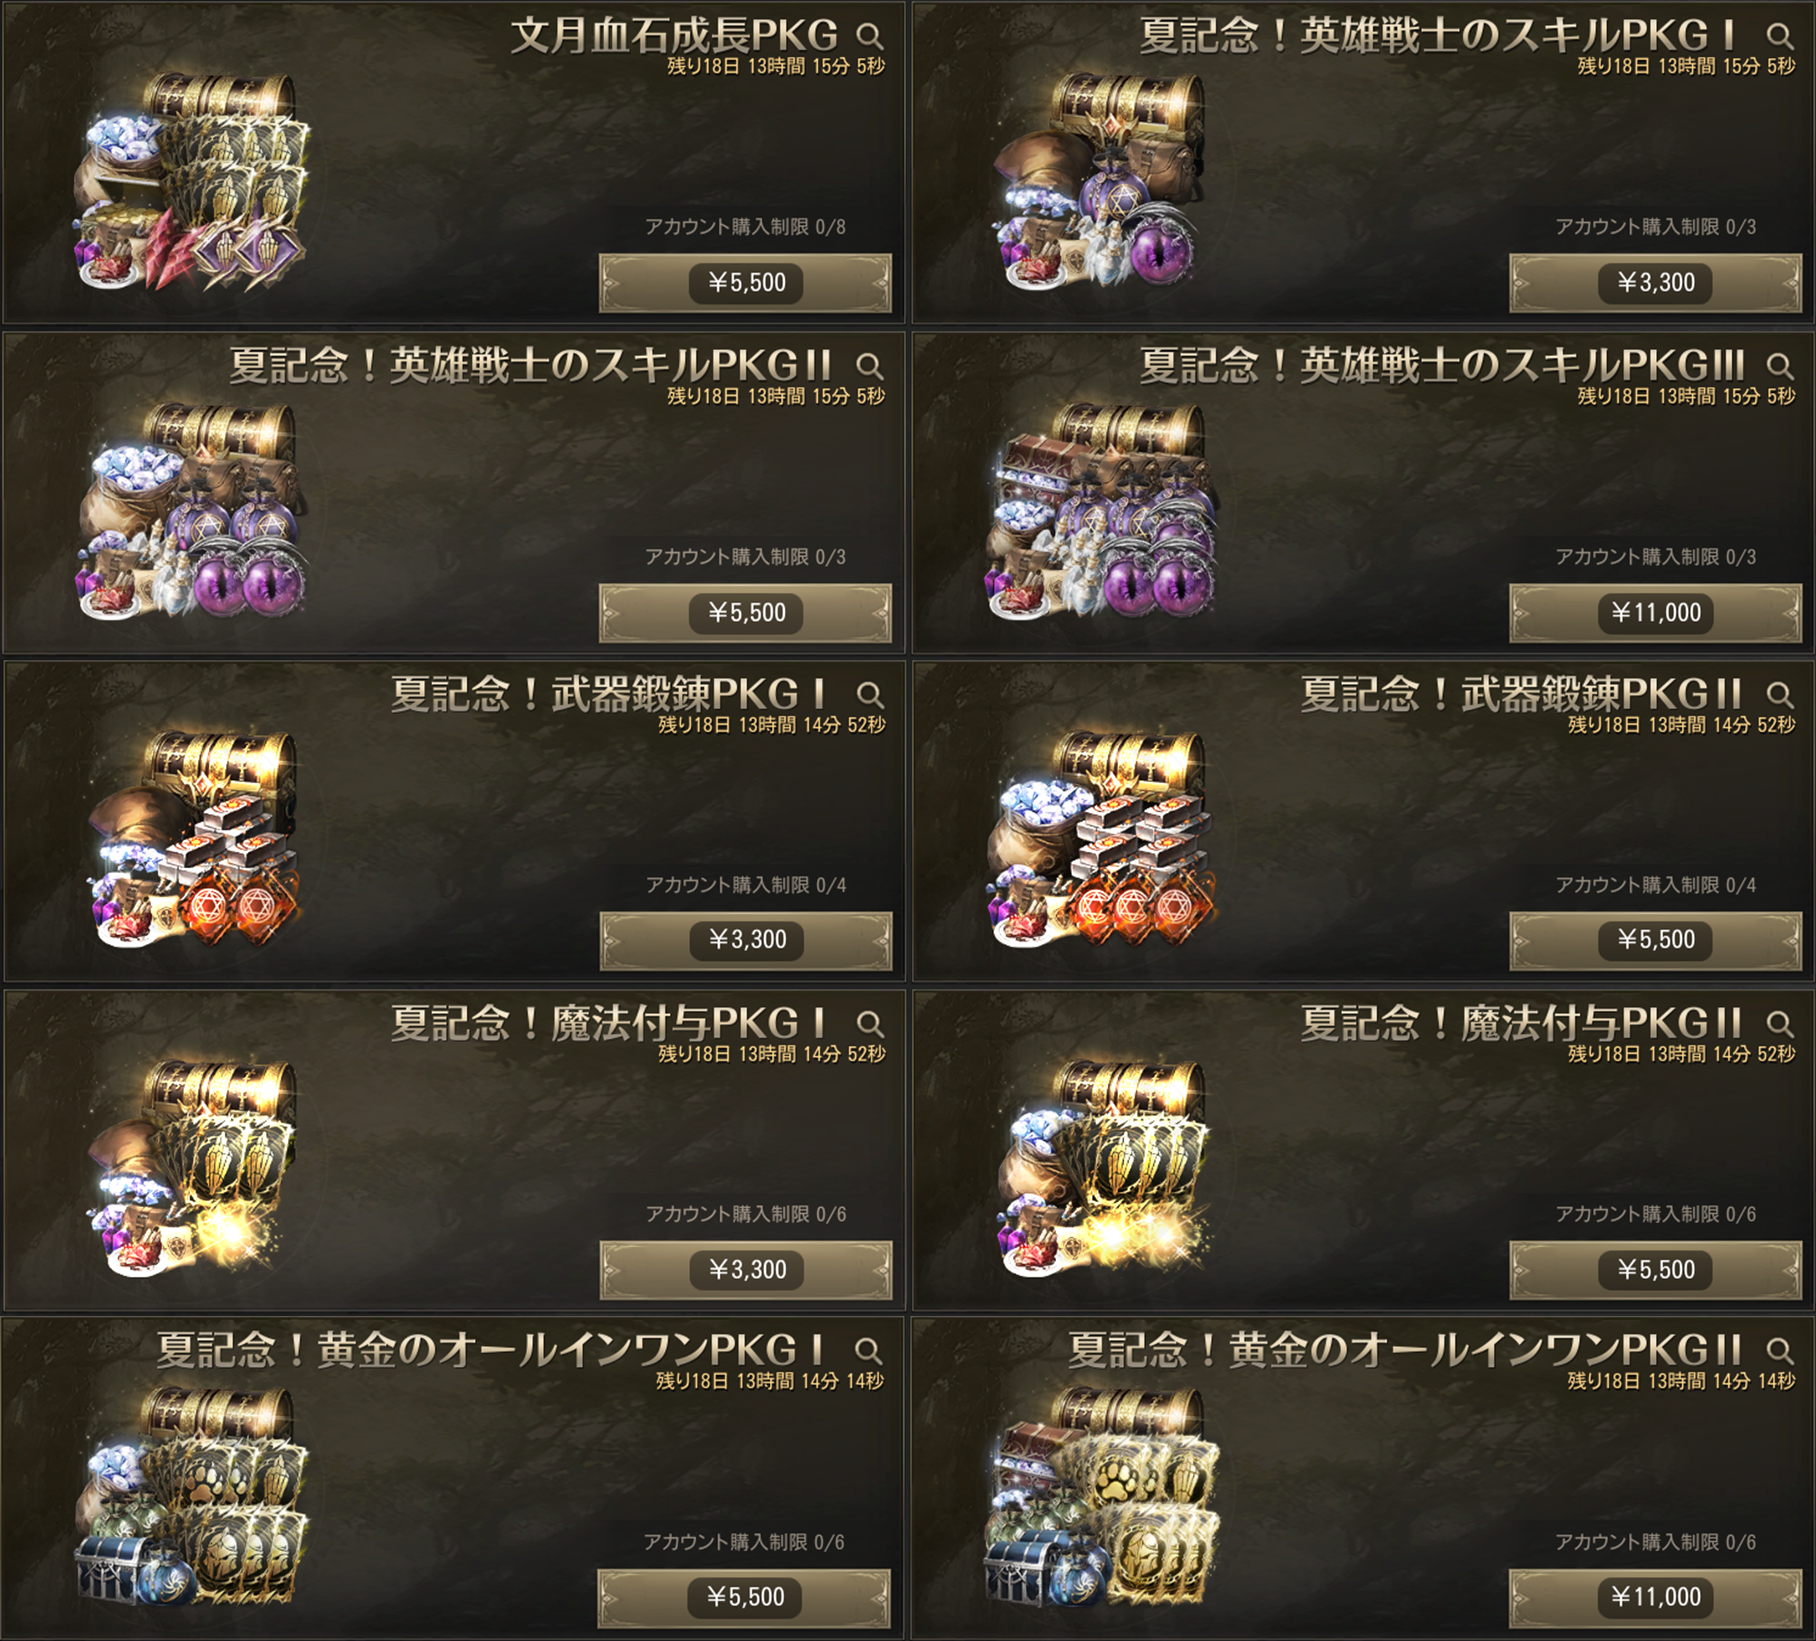The height and width of the screenshot is (1641, 1816).
Task: Select the 文月血石成長PKG item bundle image
Action: pos(192,182)
